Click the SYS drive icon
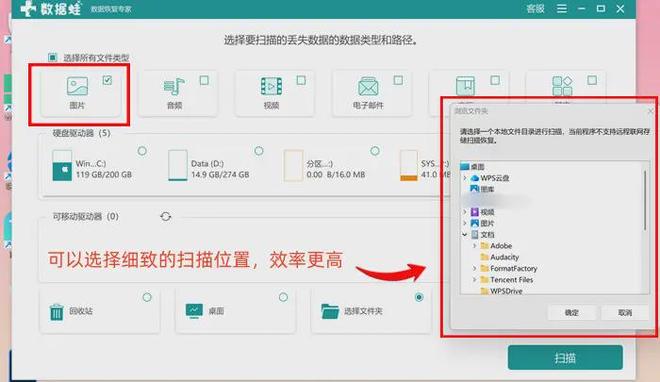This screenshot has width=660, height=382. pyautogui.click(x=409, y=166)
